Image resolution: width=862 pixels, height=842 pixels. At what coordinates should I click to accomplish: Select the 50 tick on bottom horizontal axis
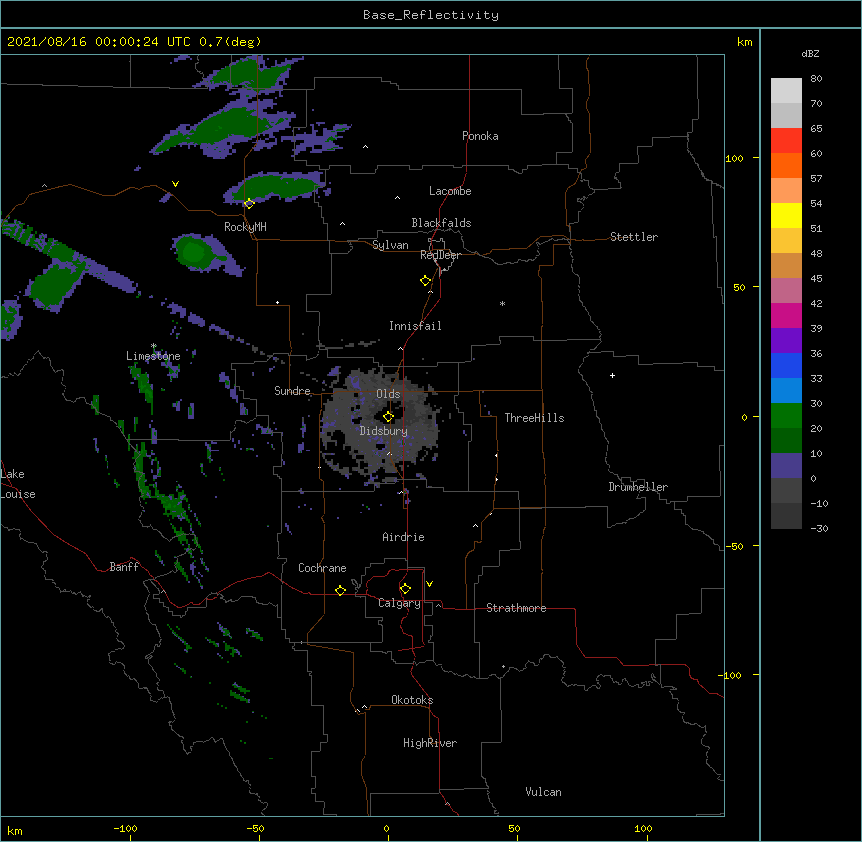click(514, 828)
